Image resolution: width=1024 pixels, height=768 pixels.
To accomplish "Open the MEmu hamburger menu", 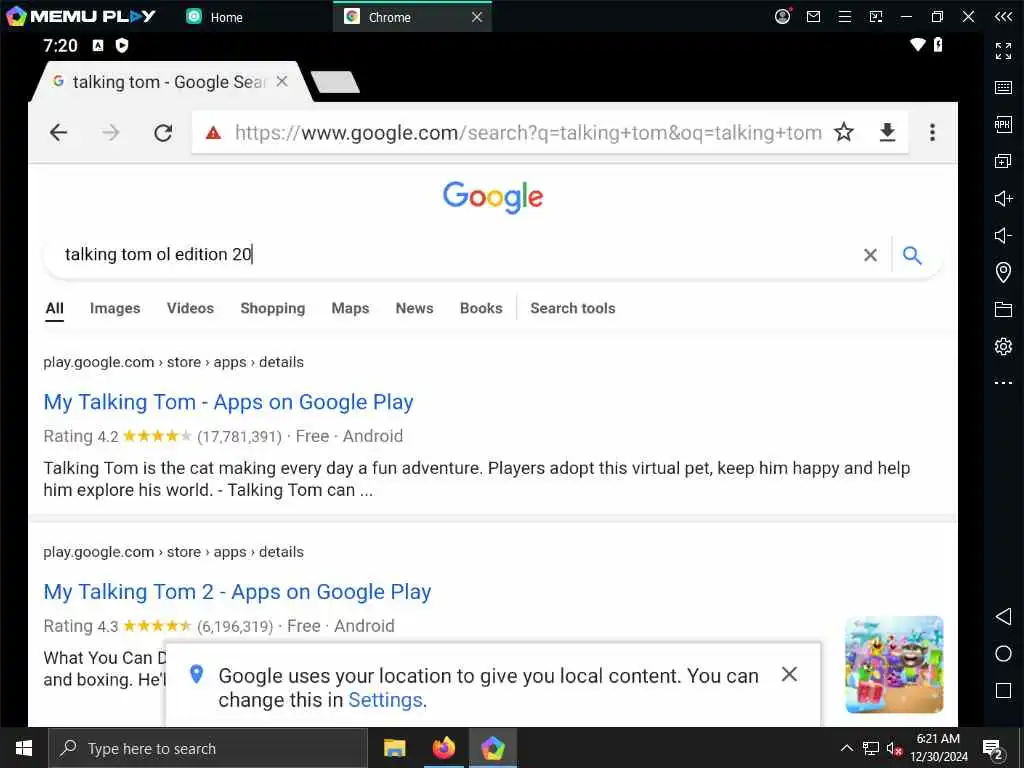I will click(844, 16).
